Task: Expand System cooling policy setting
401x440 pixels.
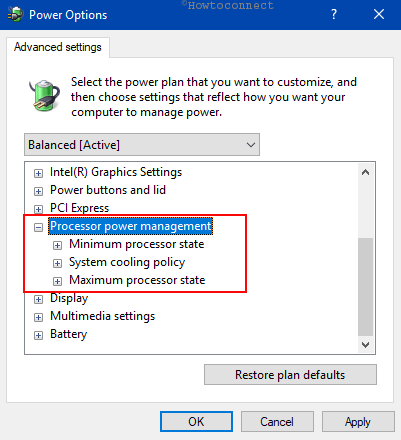Action: tap(57, 263)
